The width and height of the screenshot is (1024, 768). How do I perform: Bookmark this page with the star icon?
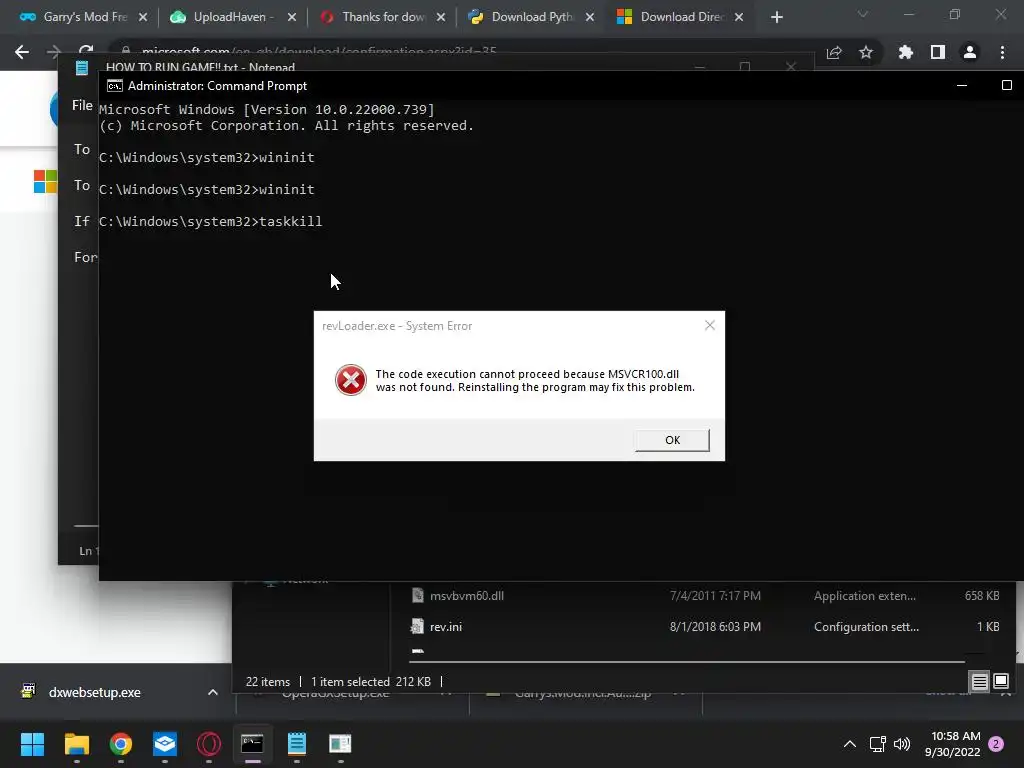coord(866,52)
